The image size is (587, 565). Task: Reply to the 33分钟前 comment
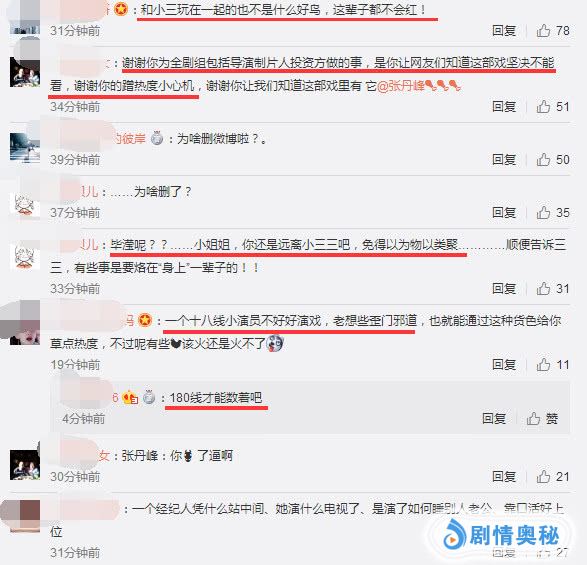(504, 289)
